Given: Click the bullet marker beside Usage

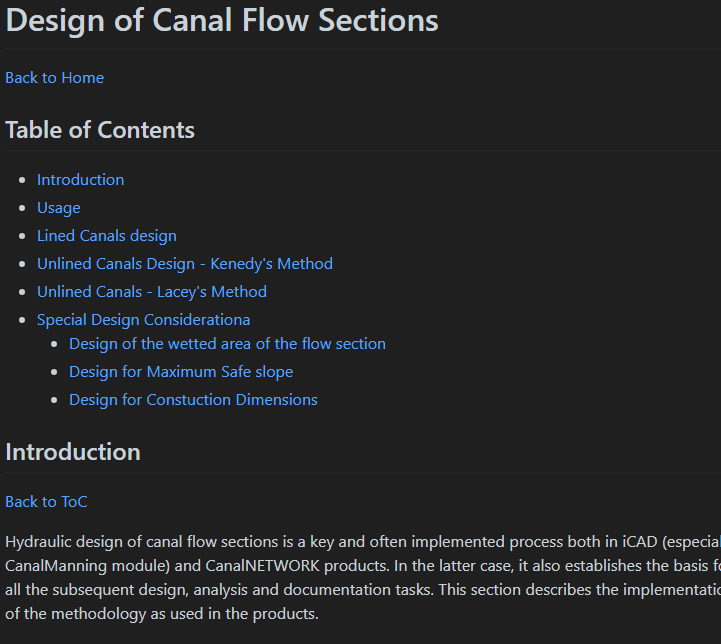Looking at the screenshot, I should [x=25, y=208].
